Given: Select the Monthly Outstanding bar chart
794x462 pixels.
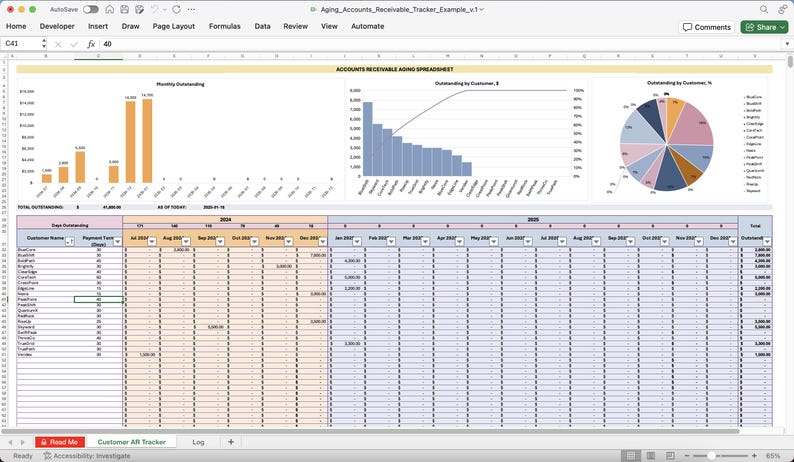Looking at the screenshot, I should [x=180, y=139].
